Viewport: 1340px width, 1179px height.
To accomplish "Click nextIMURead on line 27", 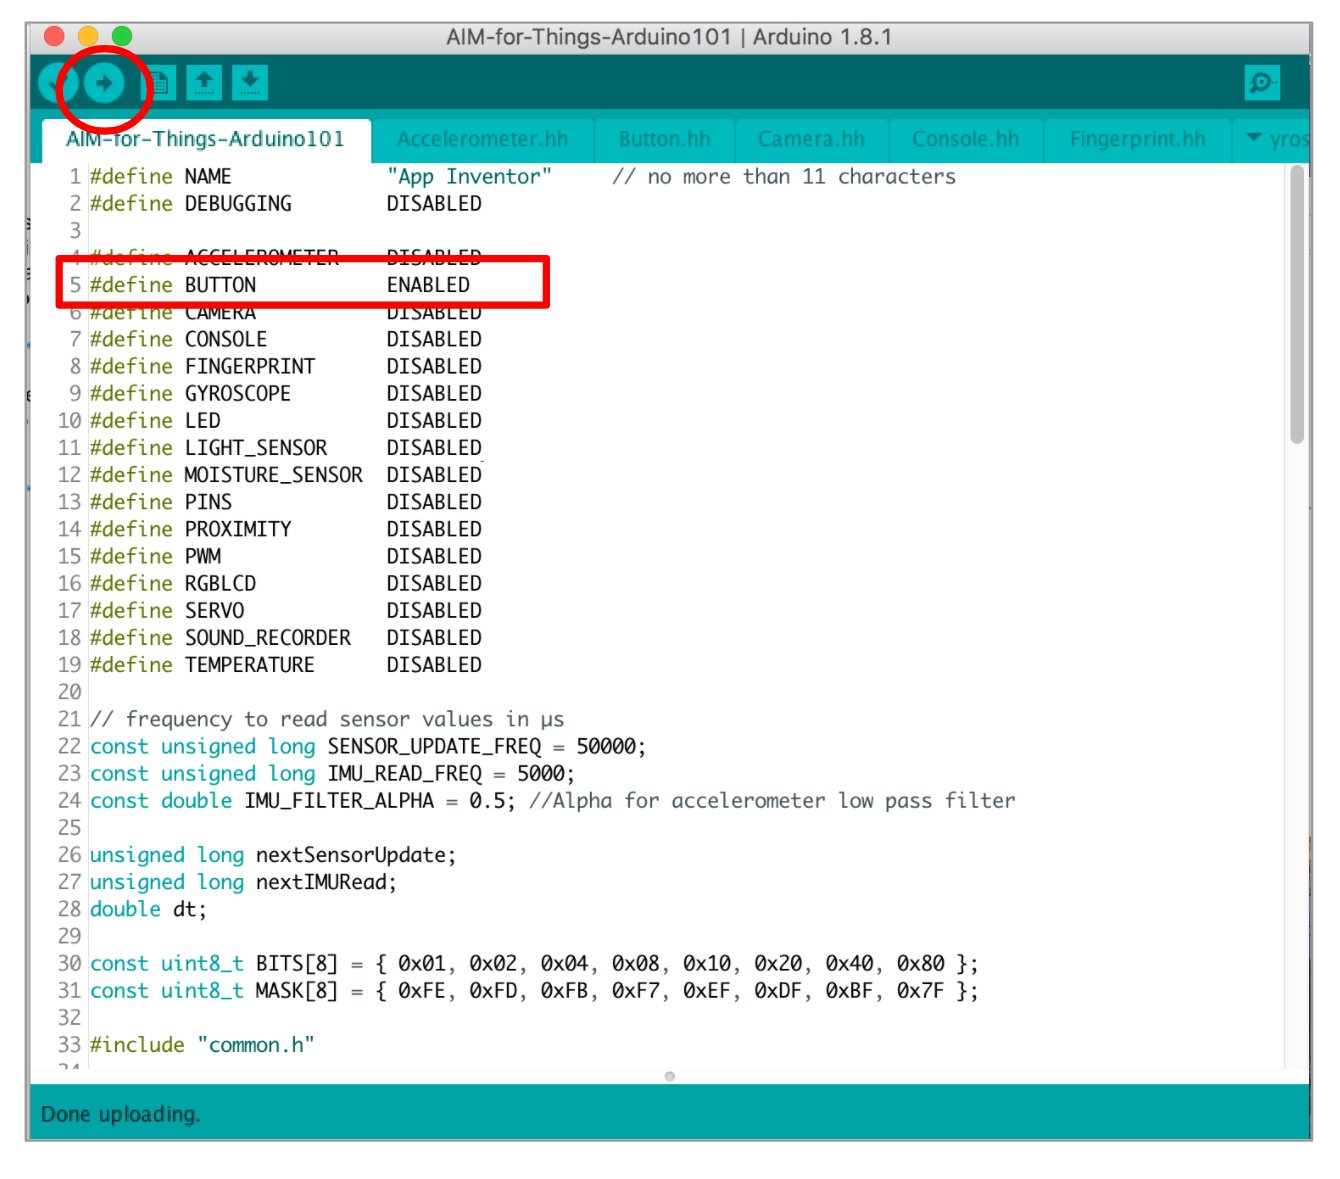I will [321, 882].
